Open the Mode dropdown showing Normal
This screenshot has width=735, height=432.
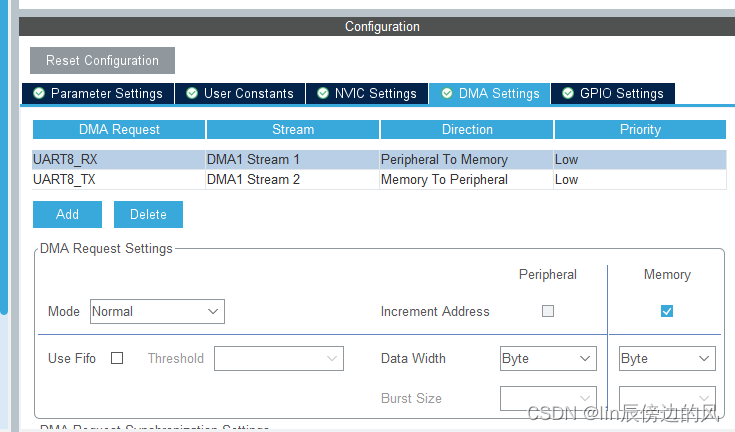158,312
